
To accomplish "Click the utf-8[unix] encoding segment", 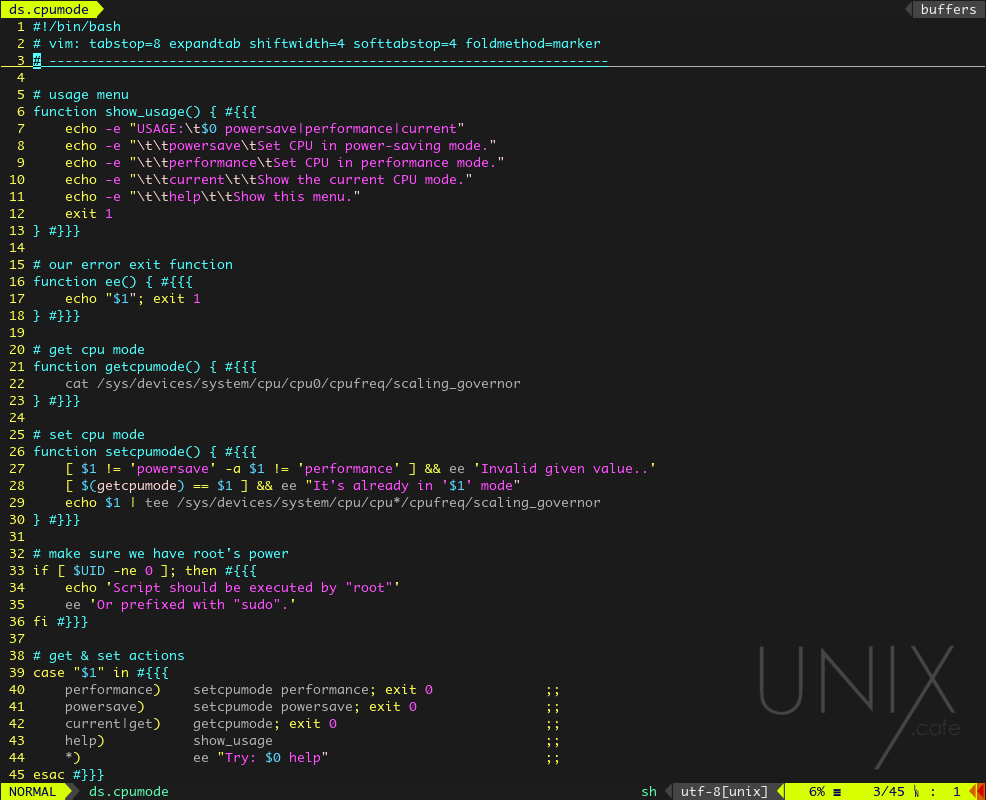I will [x=724, y=791].
